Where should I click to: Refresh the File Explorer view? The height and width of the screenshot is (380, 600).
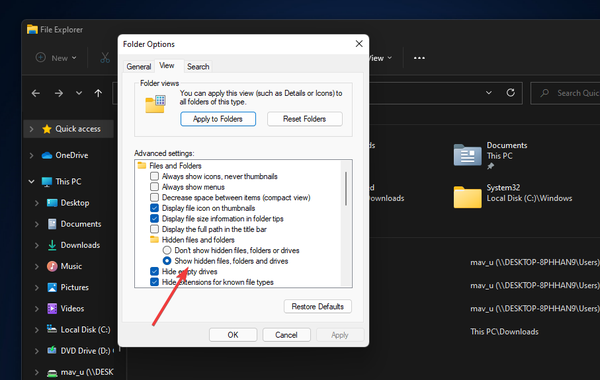click(510, 93)
